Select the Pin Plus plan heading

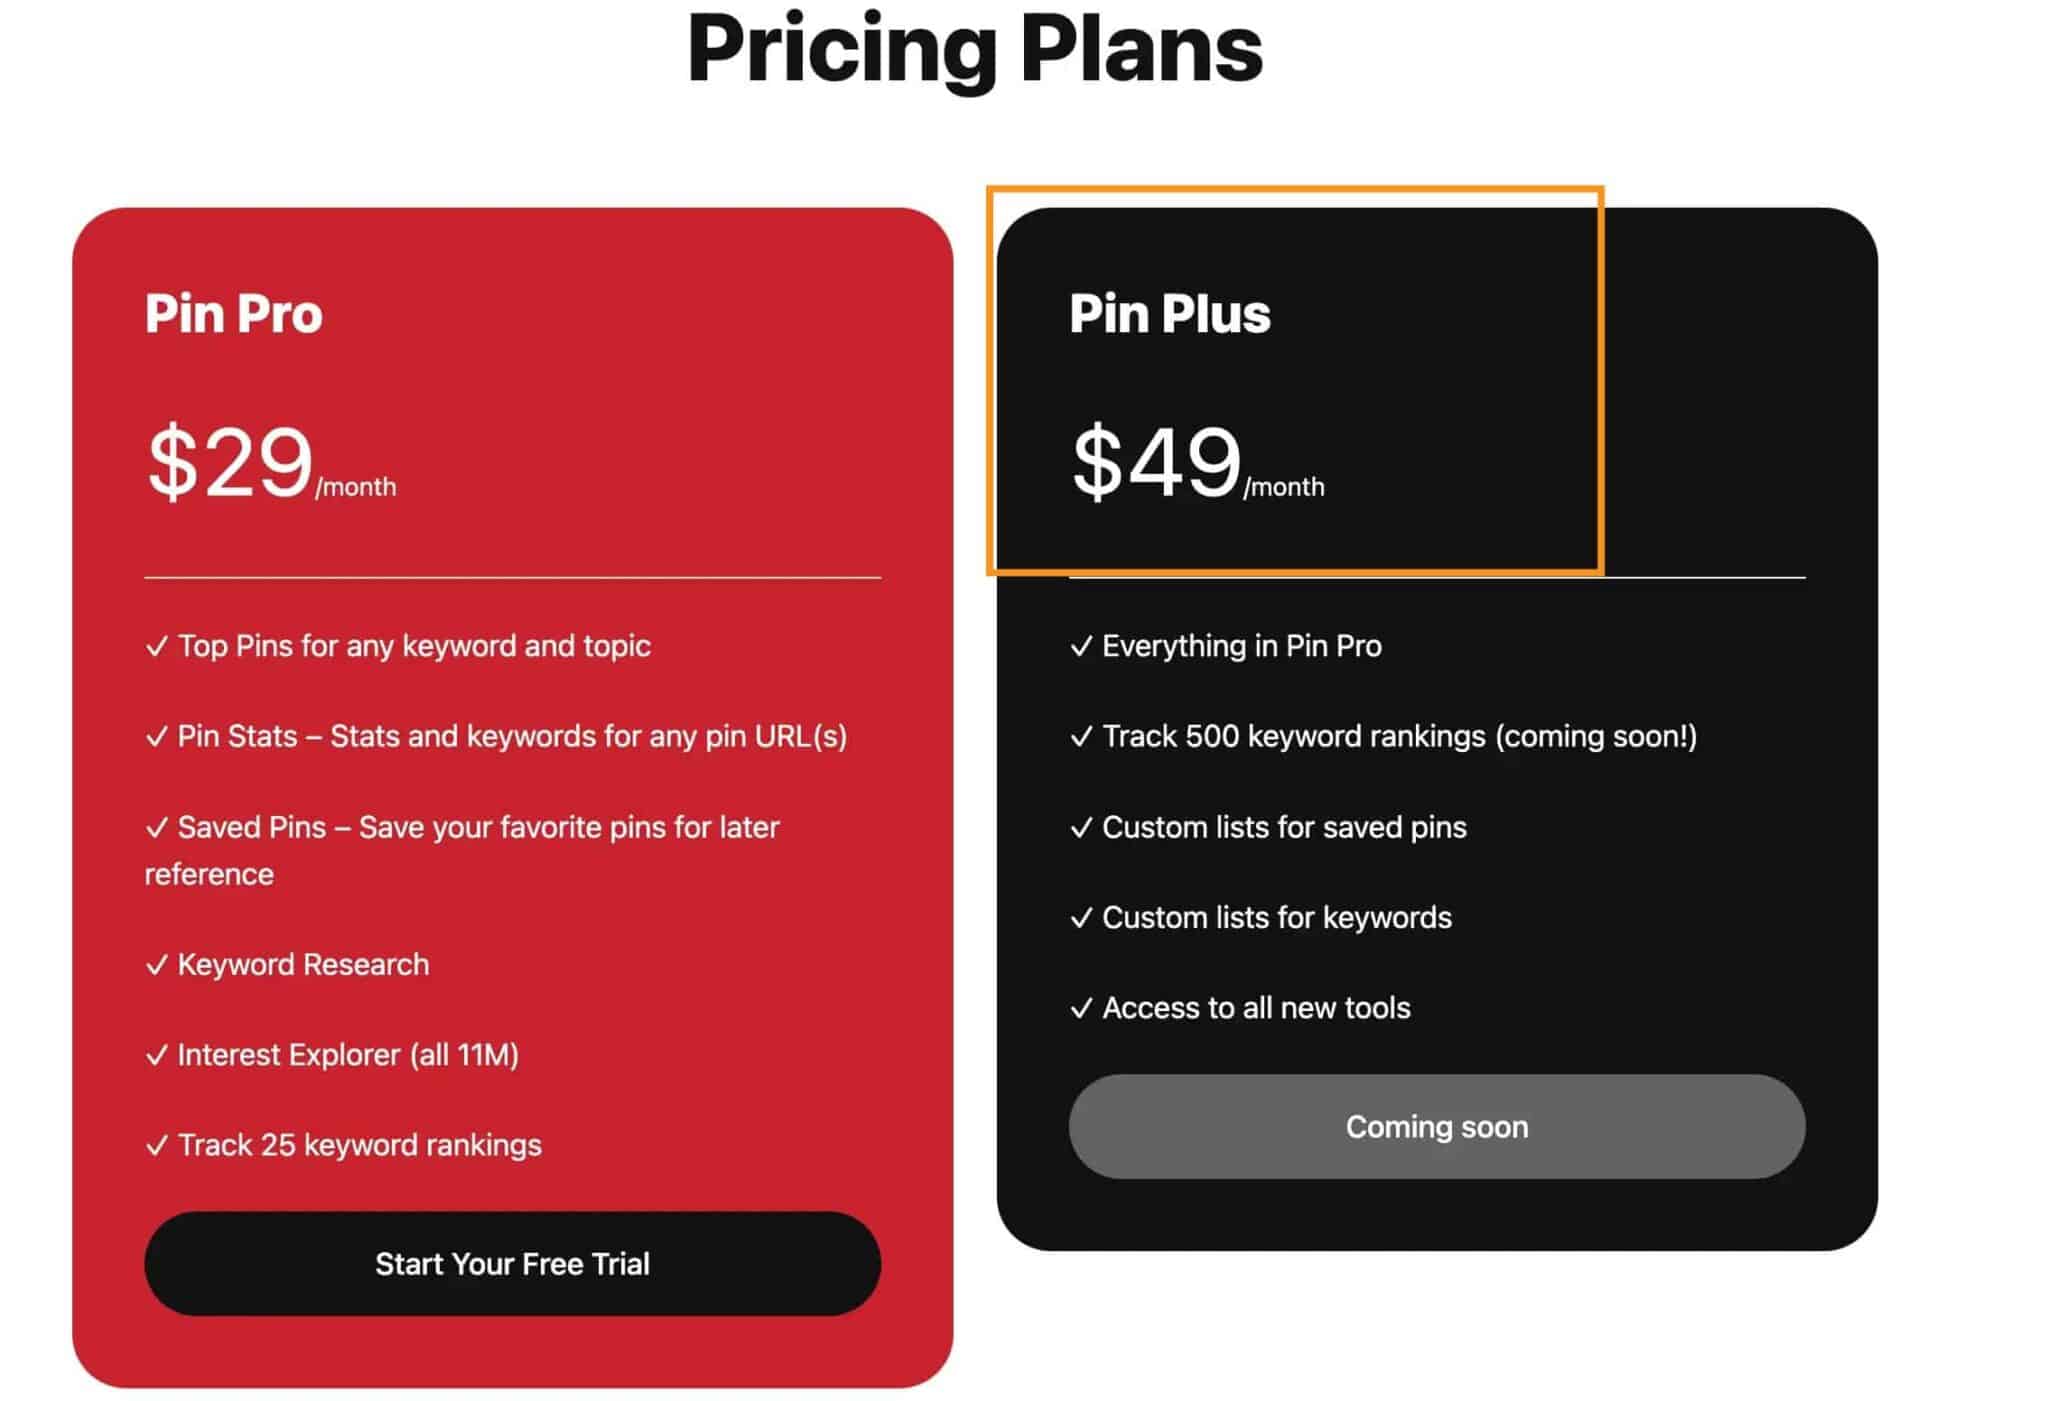click(1169, 313)
